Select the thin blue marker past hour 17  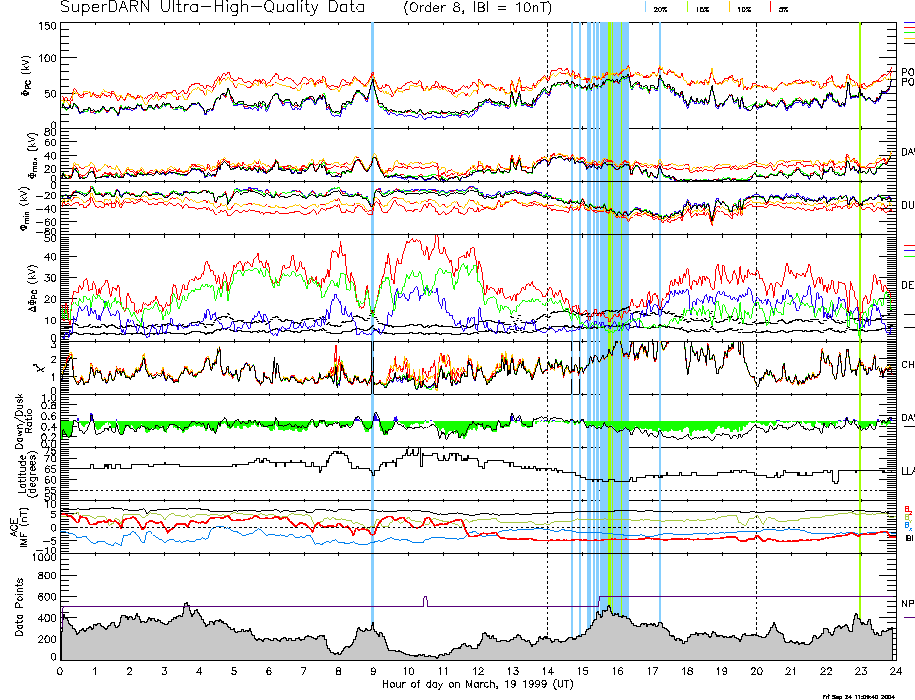pos(660,300)
